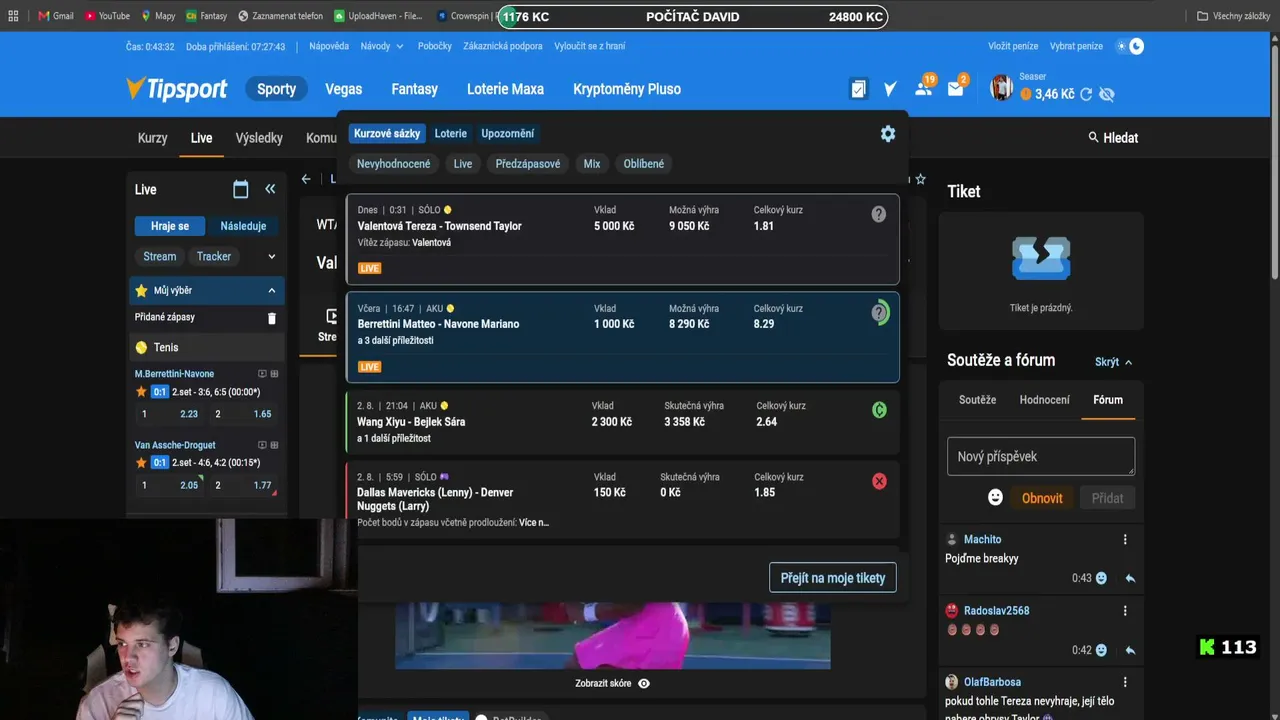Click the Tenis ball sport icon
The width and height of the screenshot is (1280, 720).
click(141, 347)
